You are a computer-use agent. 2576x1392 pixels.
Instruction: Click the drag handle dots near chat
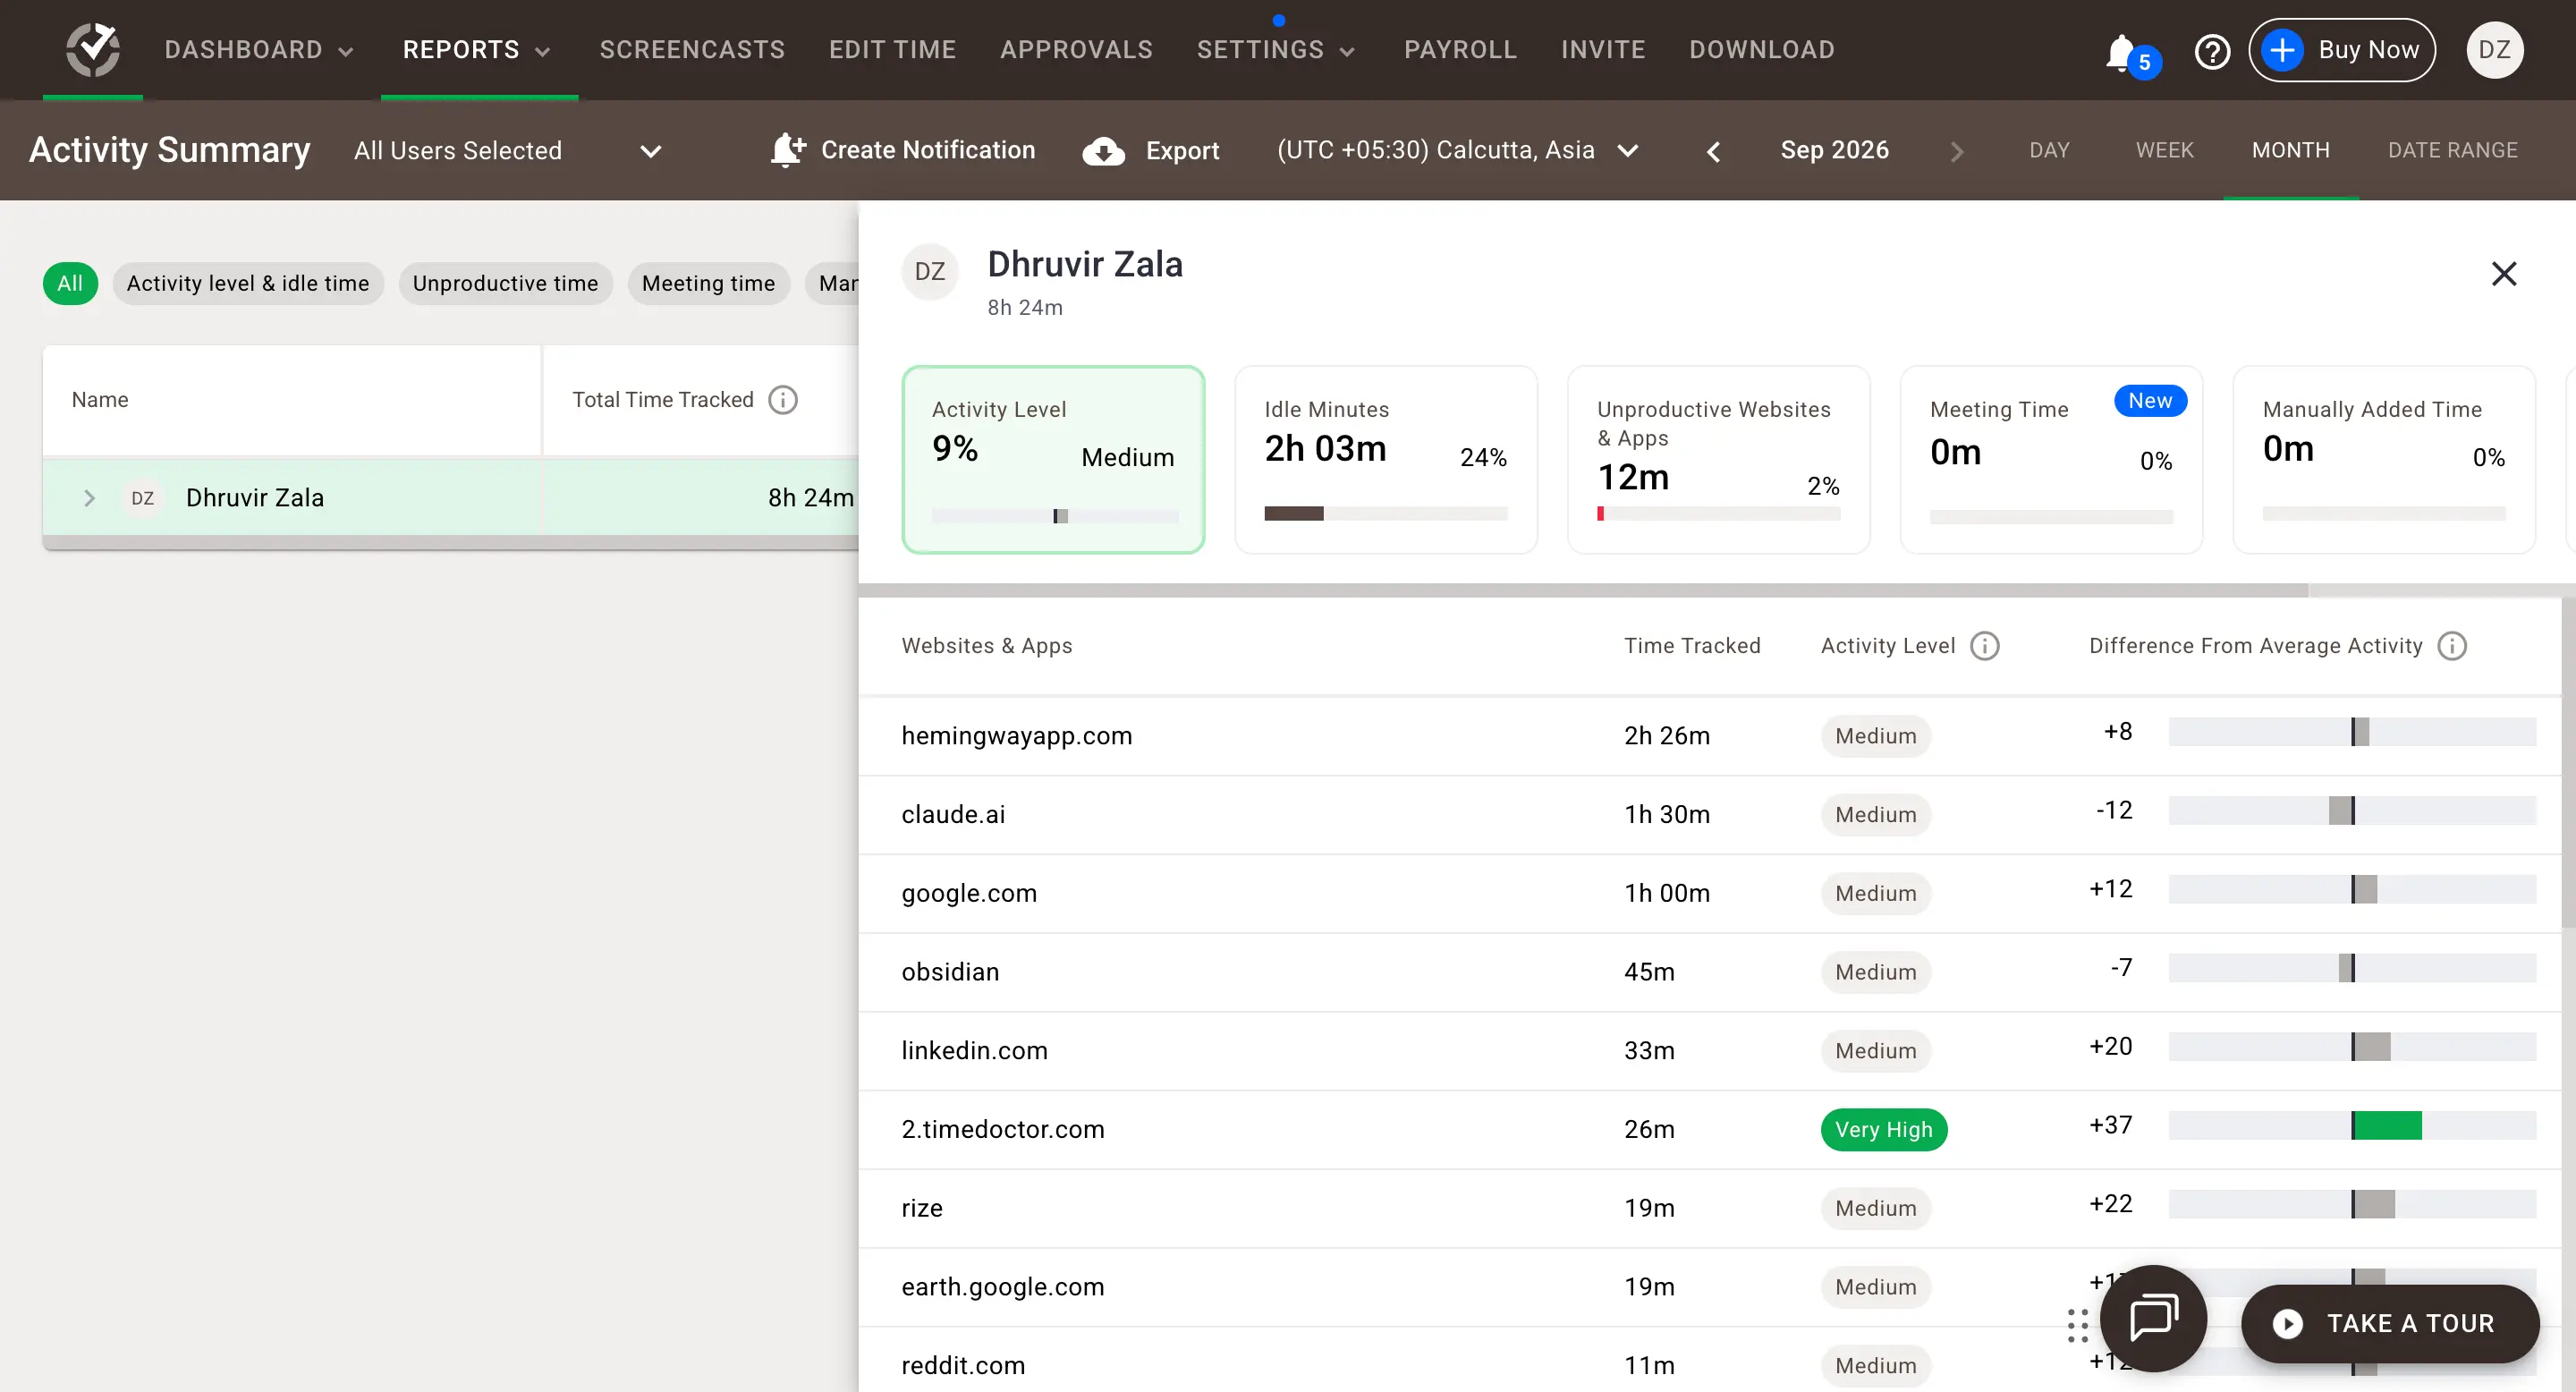click(2077, 1325)
